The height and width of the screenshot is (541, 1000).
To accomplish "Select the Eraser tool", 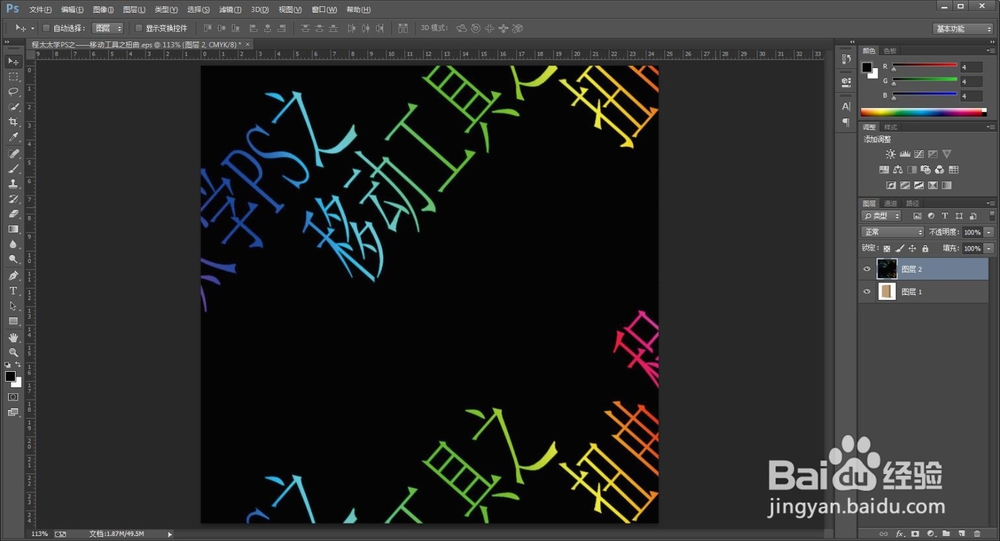I will tap(13, 214).
